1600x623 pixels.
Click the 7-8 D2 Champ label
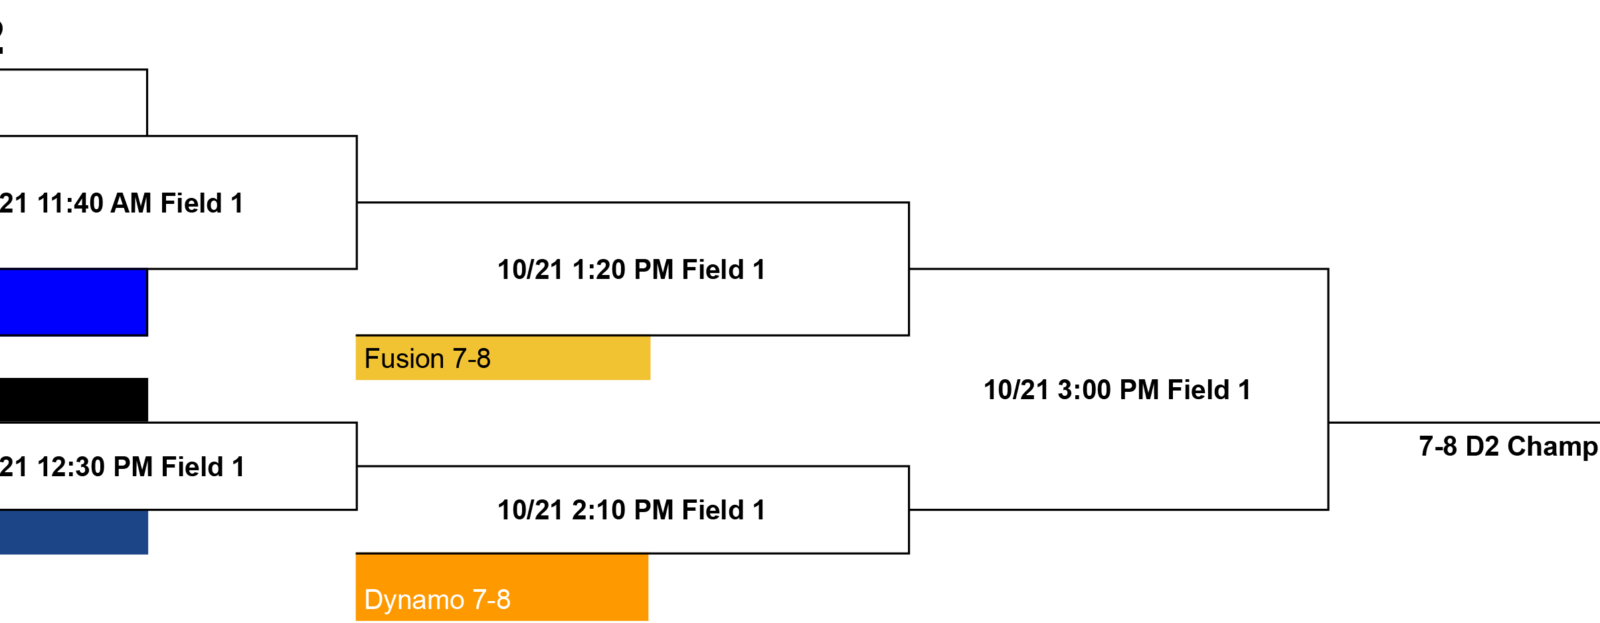pos(1508,446)
